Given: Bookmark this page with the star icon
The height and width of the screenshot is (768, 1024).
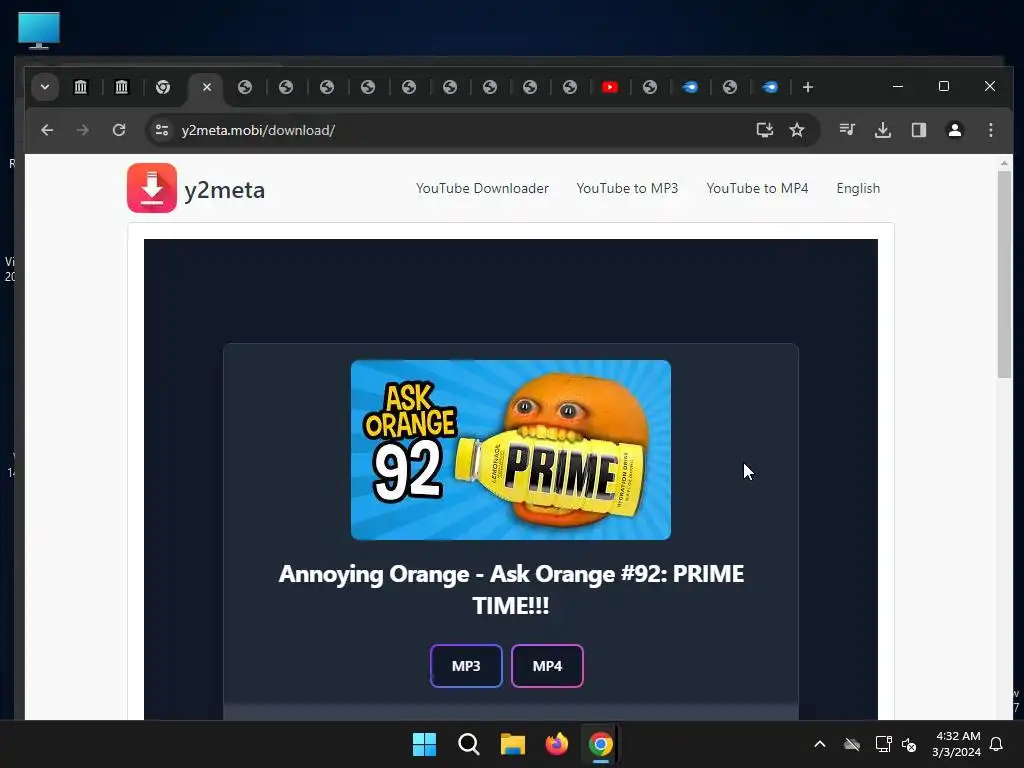Looking at the screenshot, I should [797, 130].
